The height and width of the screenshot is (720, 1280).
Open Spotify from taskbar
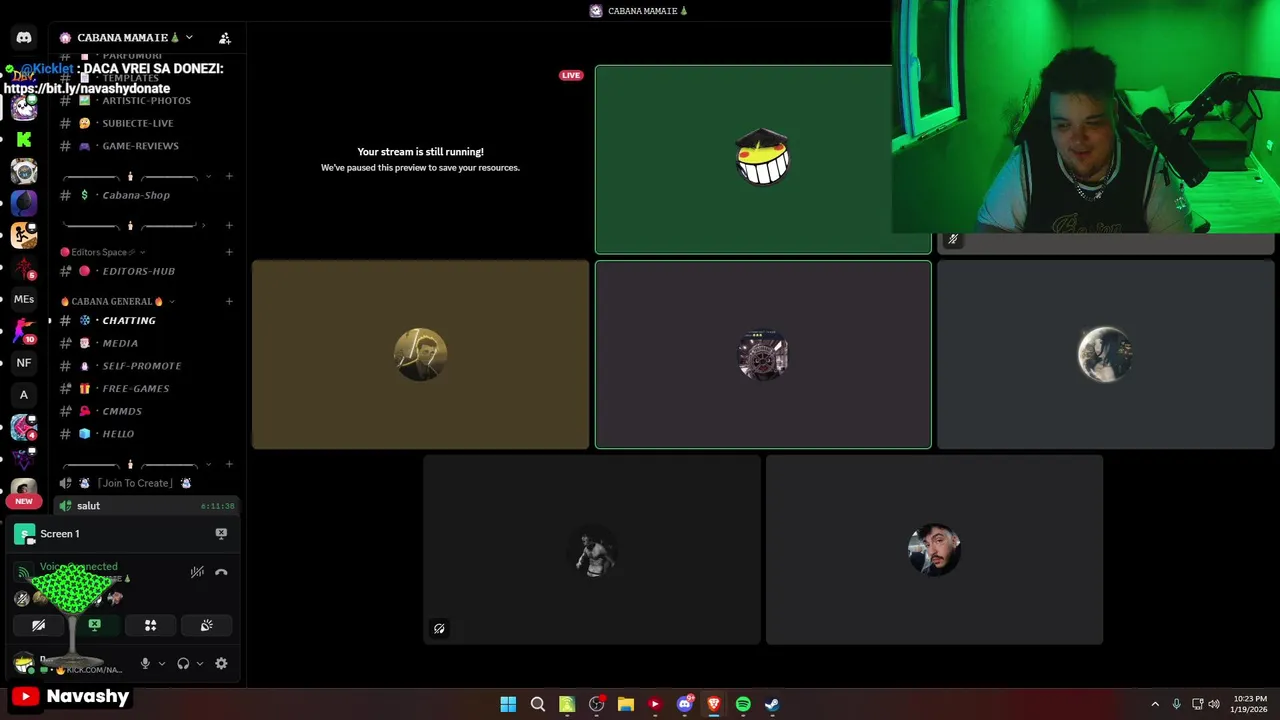click(743, 704)
